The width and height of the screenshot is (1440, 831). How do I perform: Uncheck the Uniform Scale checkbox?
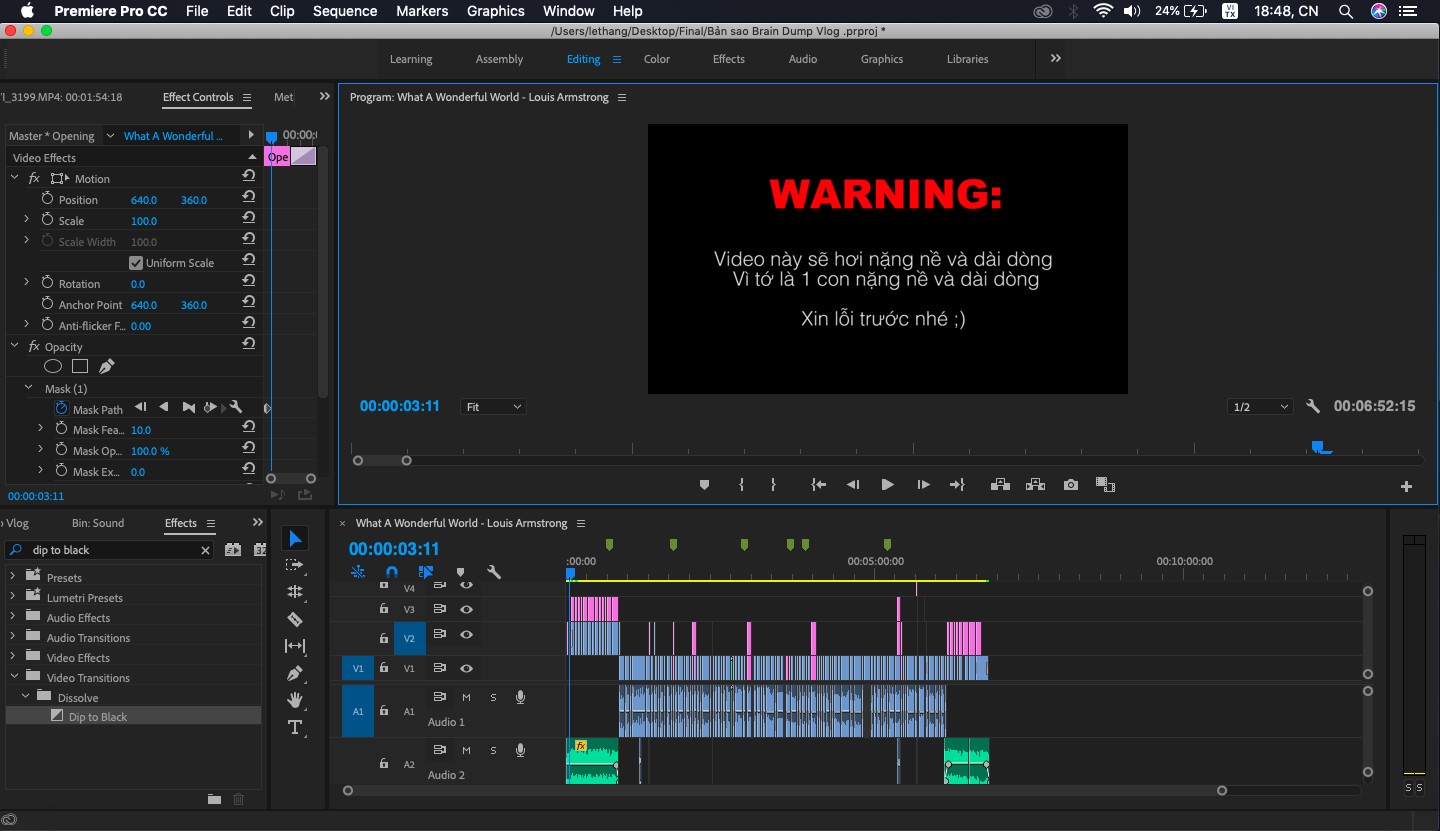(x=136, y=263)
